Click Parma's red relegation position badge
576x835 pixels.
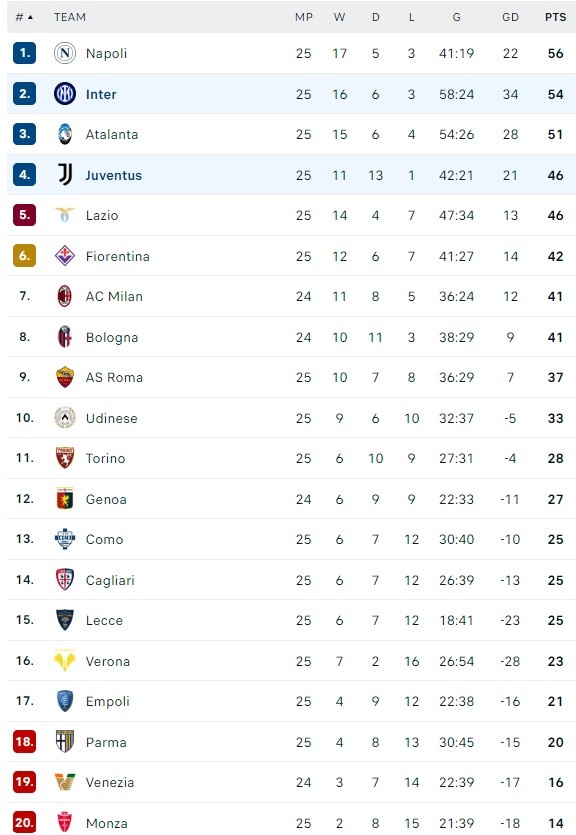(23, 742)
